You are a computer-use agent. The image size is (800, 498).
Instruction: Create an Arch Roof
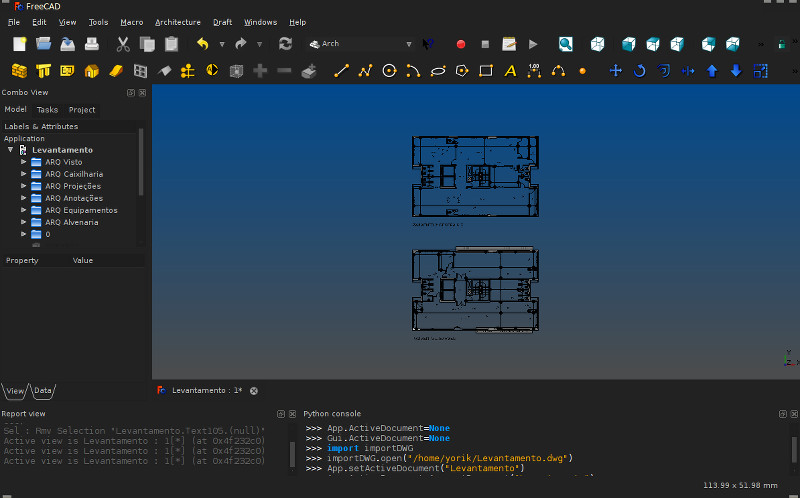(x=164, y=71)
